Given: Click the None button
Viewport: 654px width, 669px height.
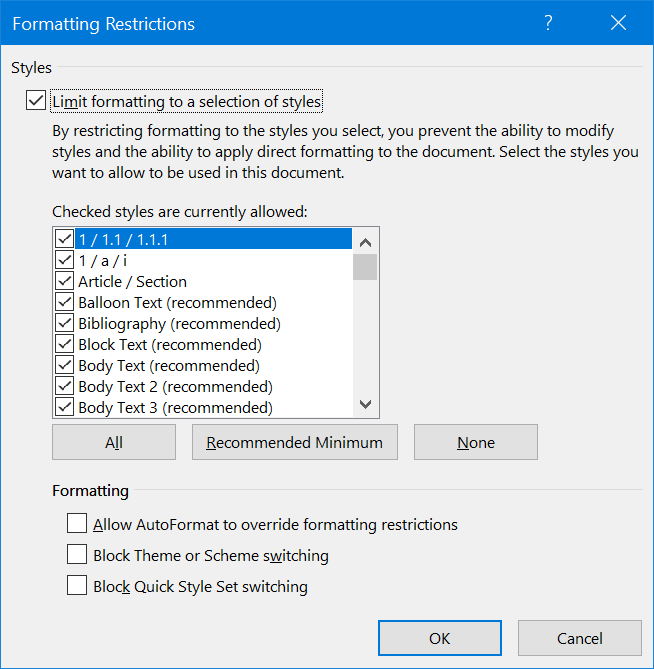Looking at the screenshot, I should pyautogui.click(x=476, y=442).
